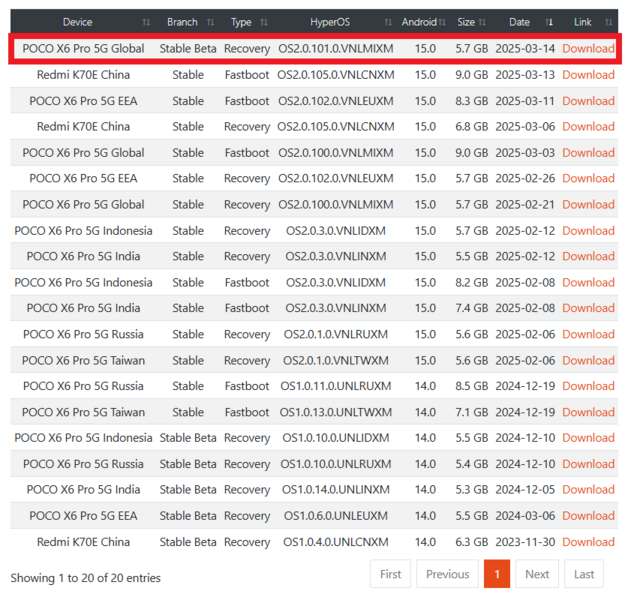The image size is (640, 594).
Task: Click the Device column header text
Action: pyautogui.click(x=78, y=22)
